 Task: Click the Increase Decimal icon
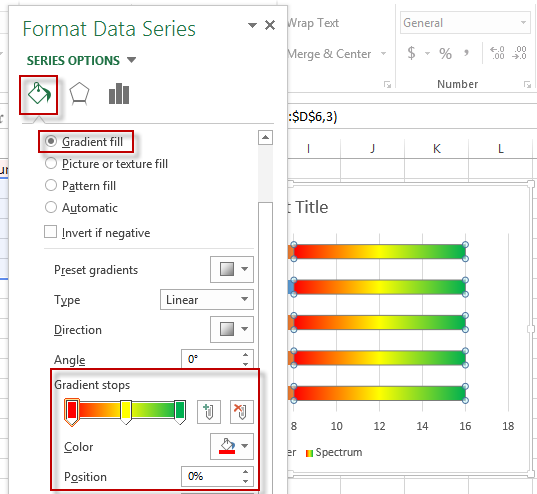[x=497, y=53]
